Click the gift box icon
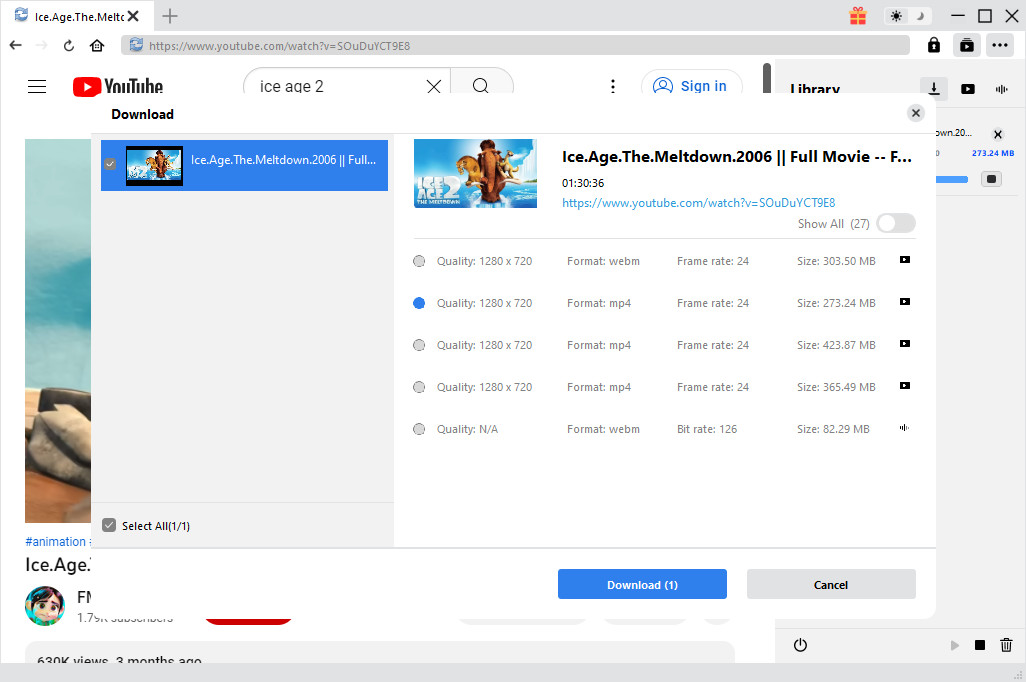The image size is (1026, 682). 858,16
